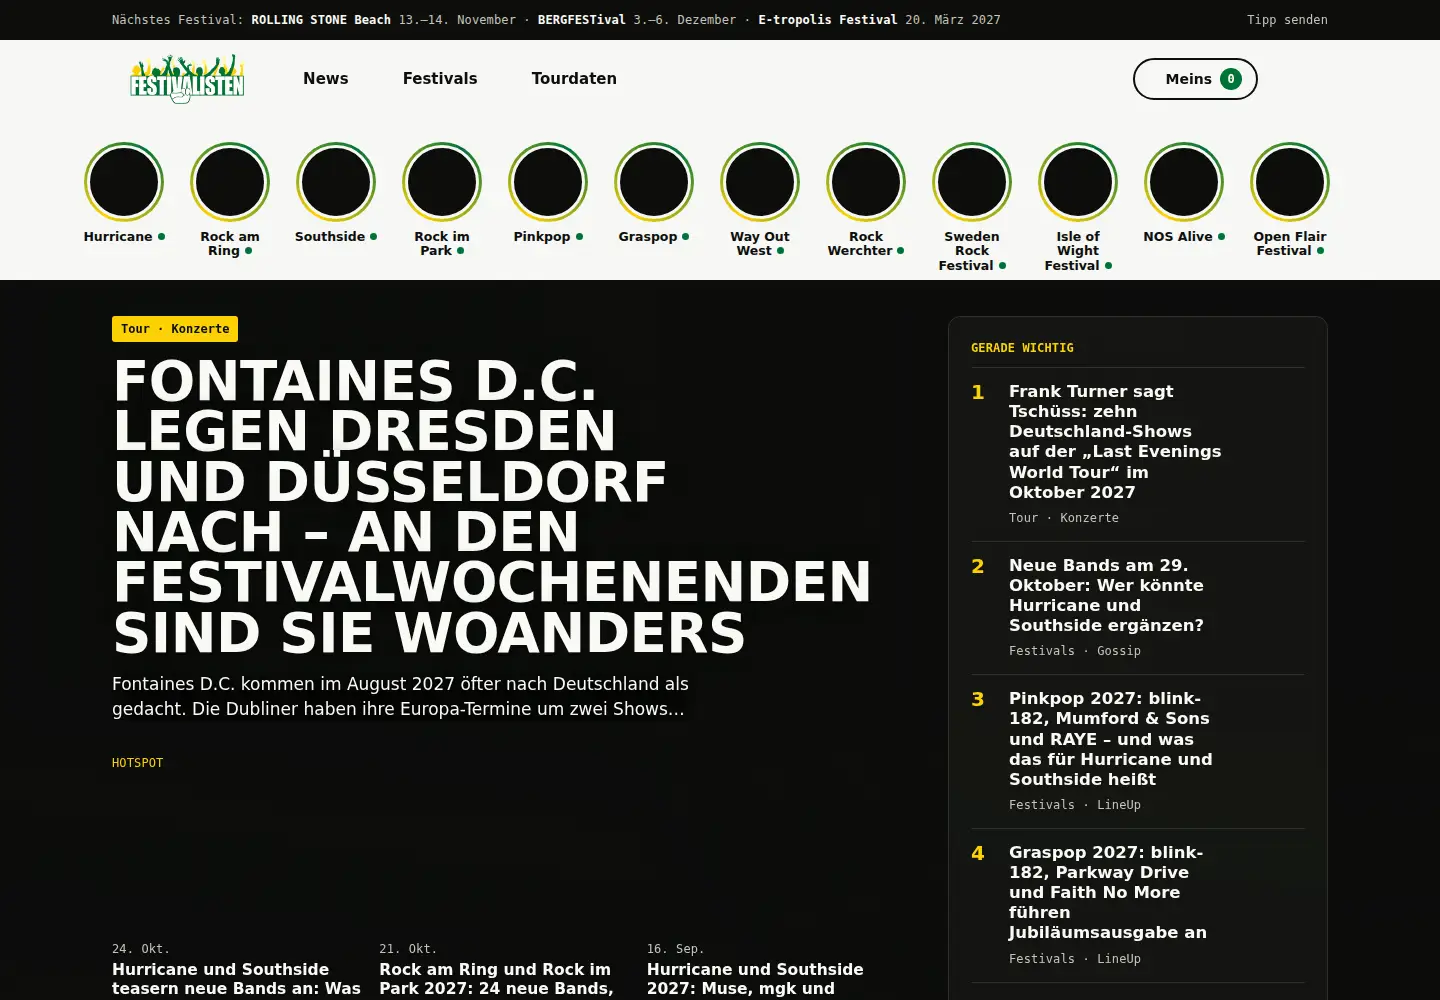Open Pinkpop 2027 blink-182 article

click(x=1110, y=739)
